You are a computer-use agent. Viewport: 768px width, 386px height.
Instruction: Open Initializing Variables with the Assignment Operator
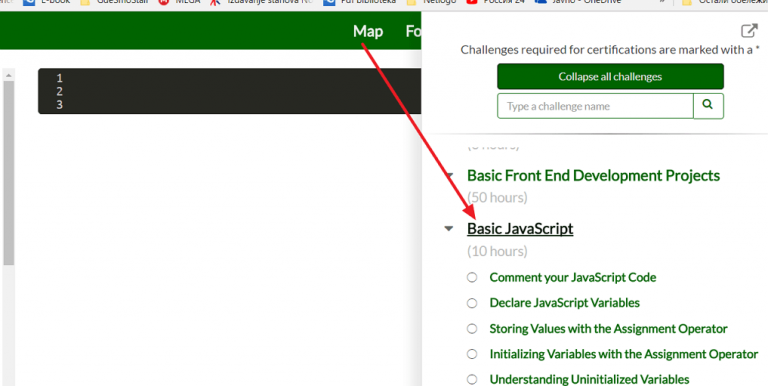[624, 354]
